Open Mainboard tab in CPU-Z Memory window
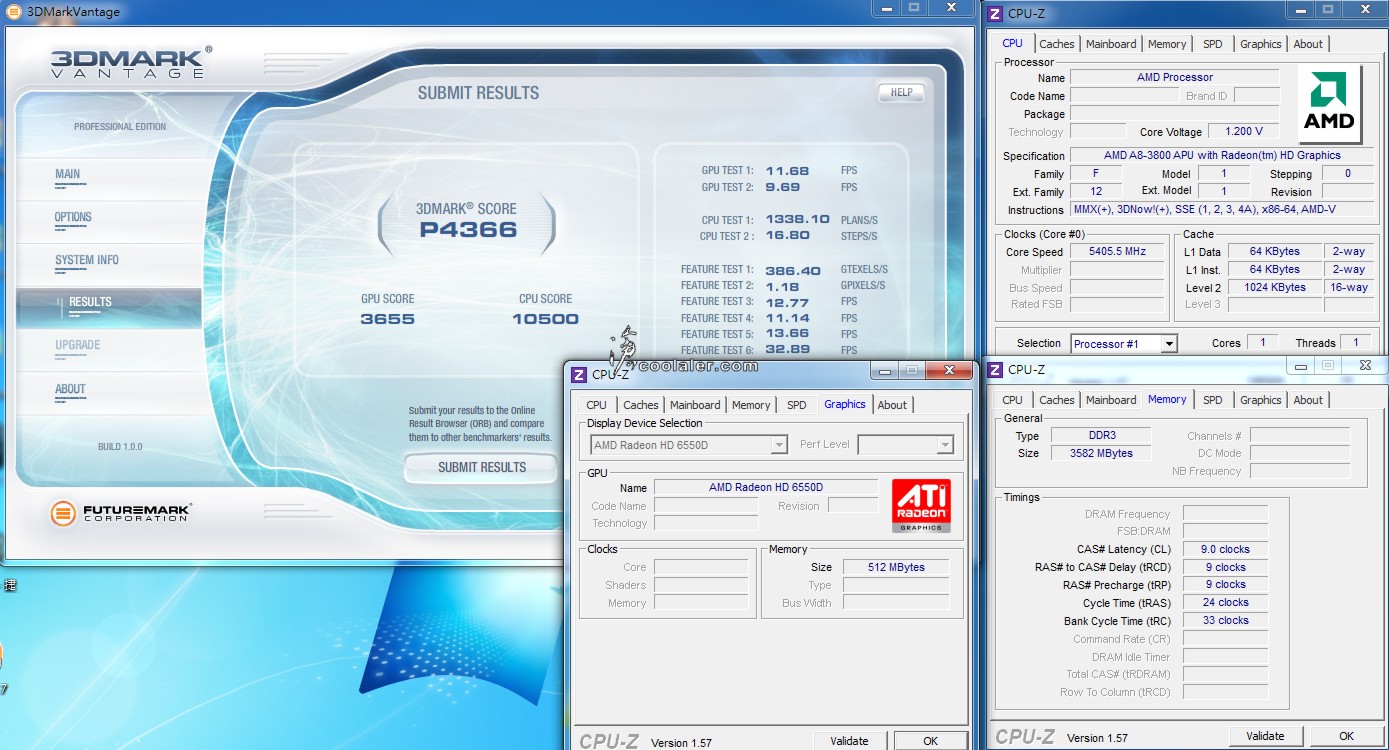This screenshot has width=1389, height=750. point(1111,400)
